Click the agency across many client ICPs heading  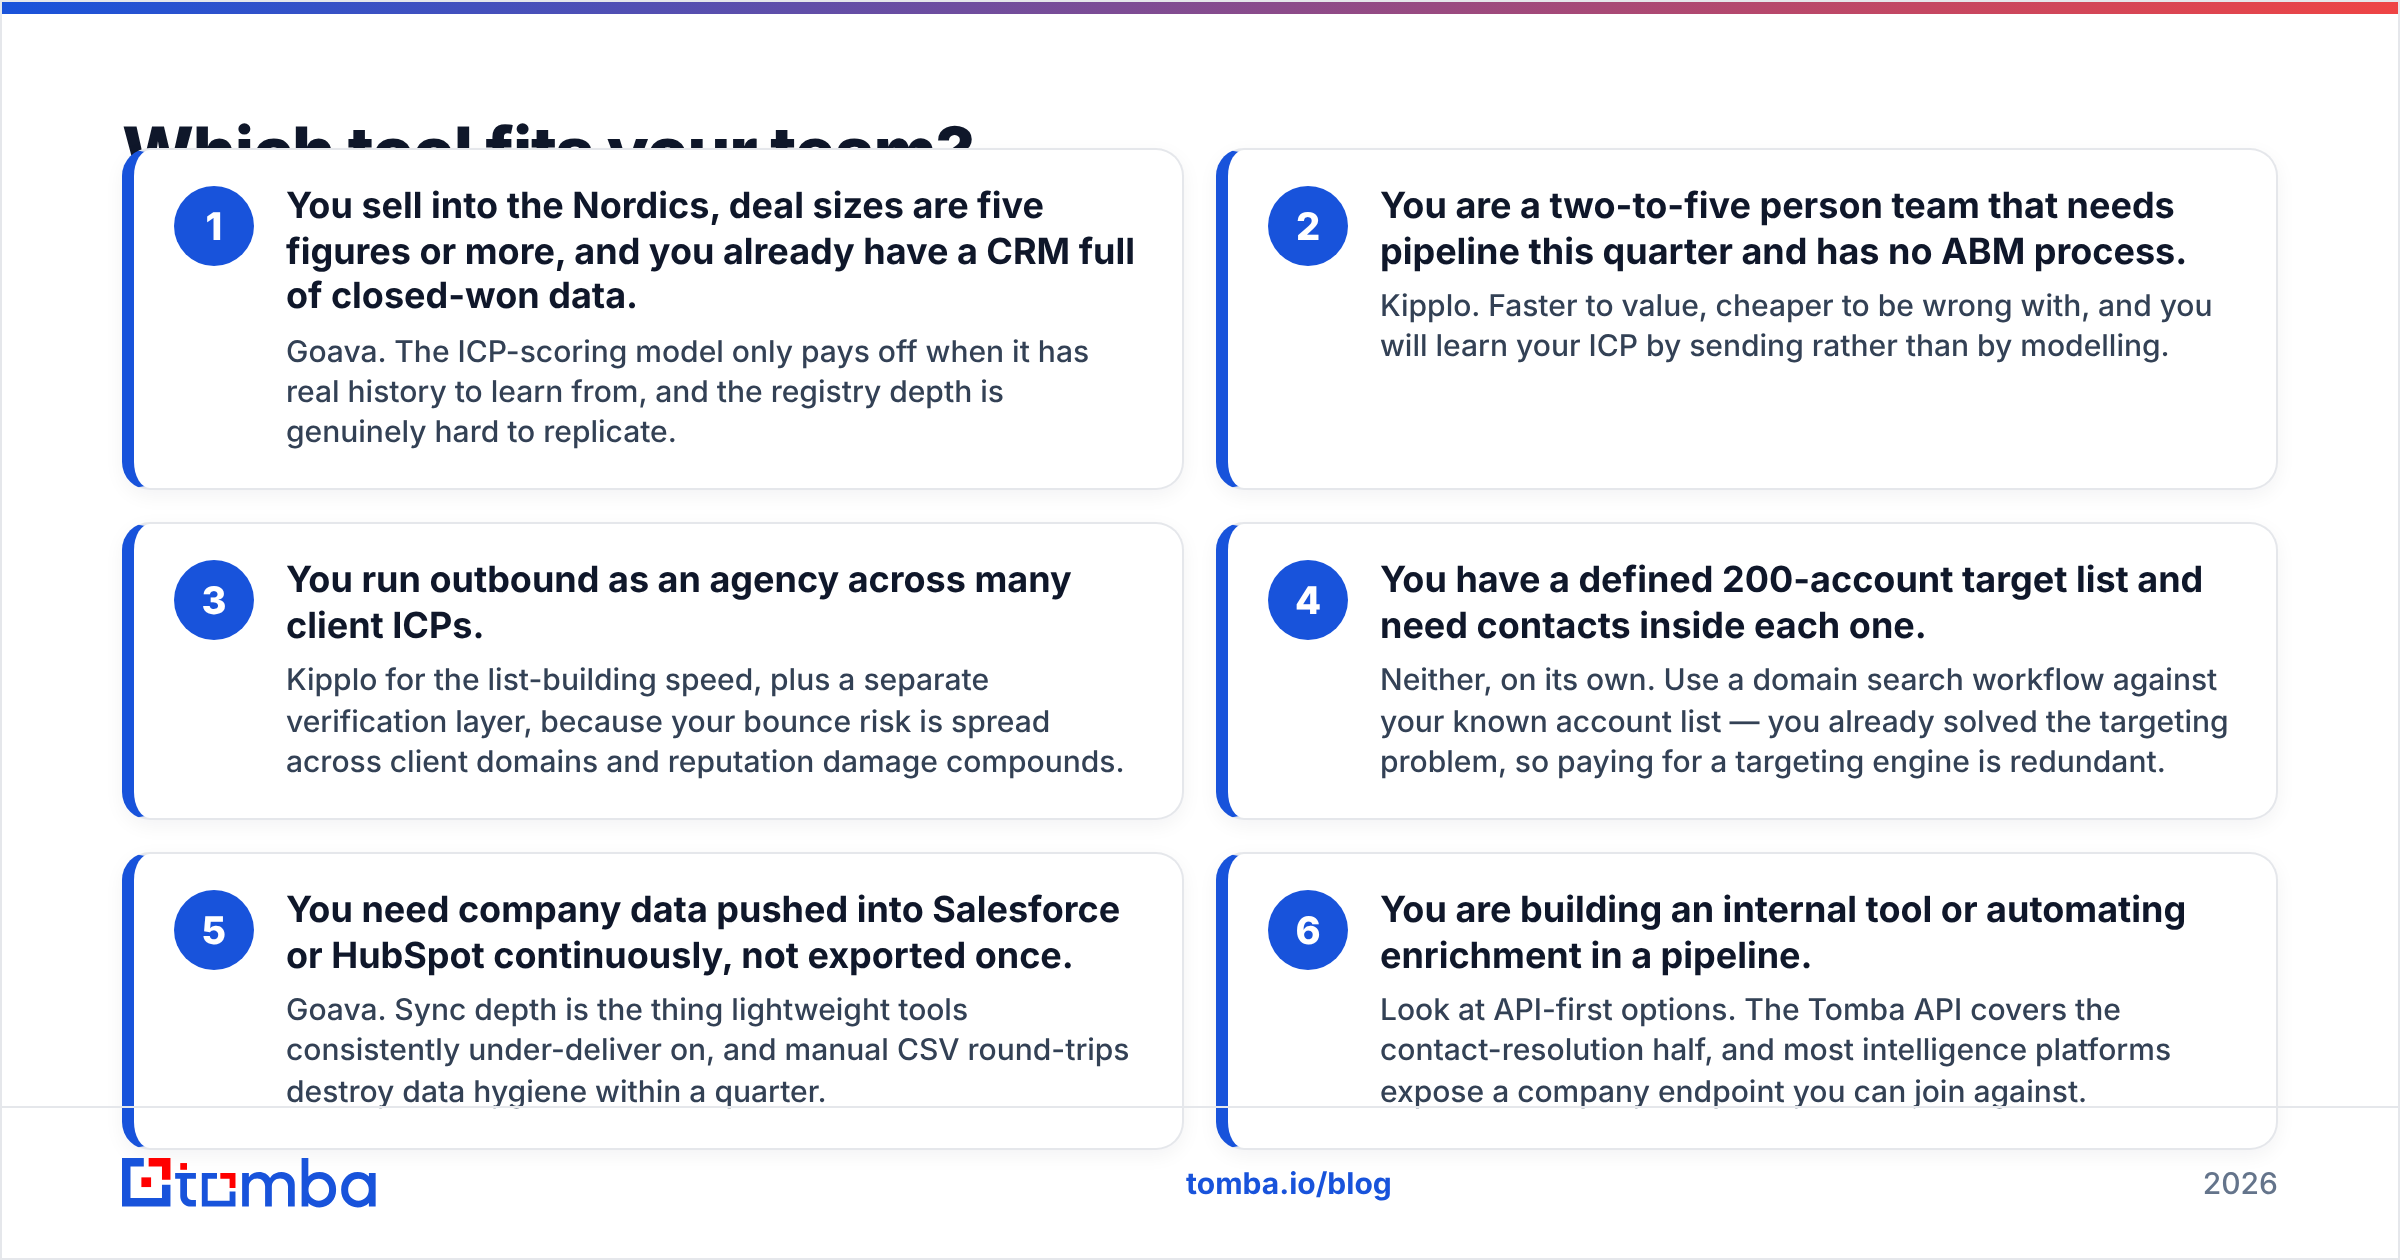(678, 602)
